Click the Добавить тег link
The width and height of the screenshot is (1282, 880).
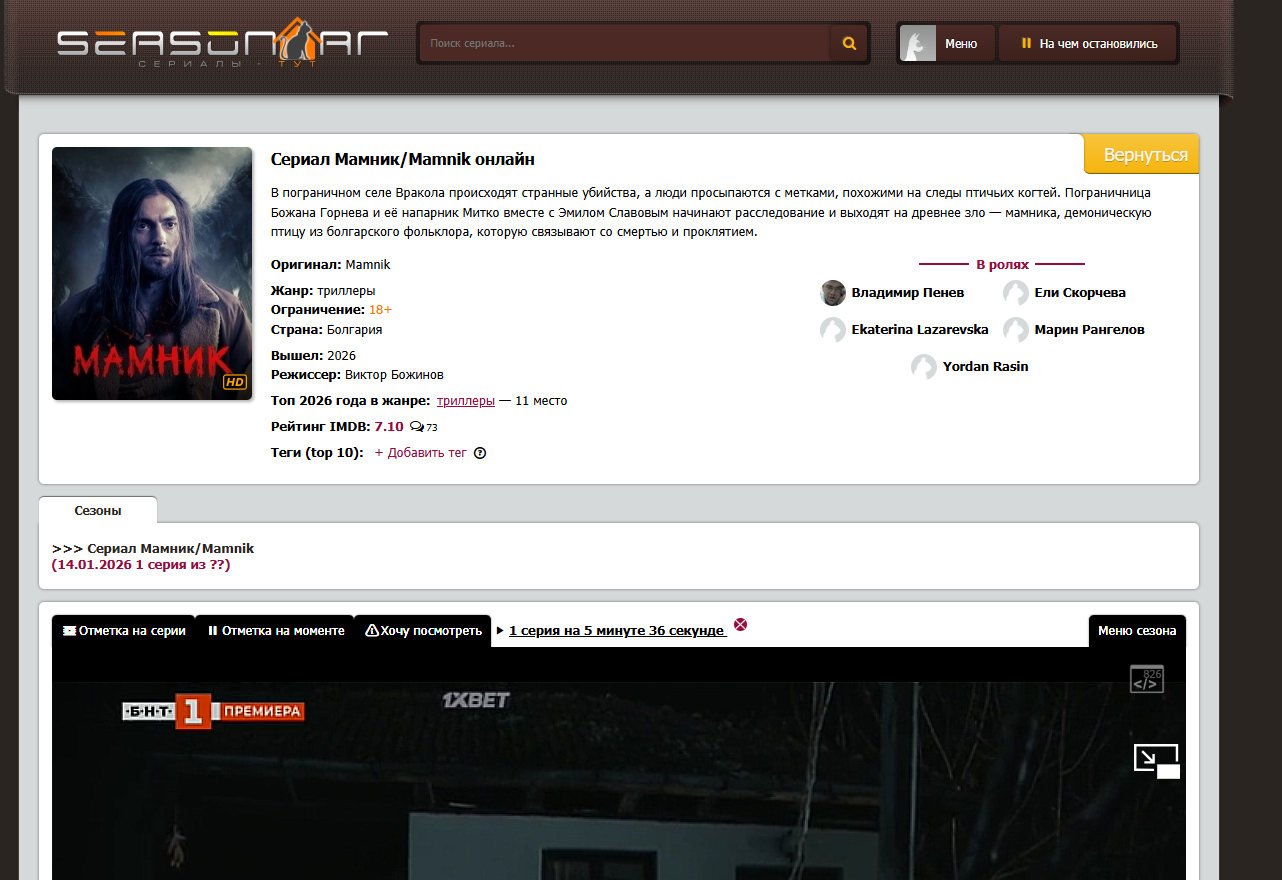point(421,453)
